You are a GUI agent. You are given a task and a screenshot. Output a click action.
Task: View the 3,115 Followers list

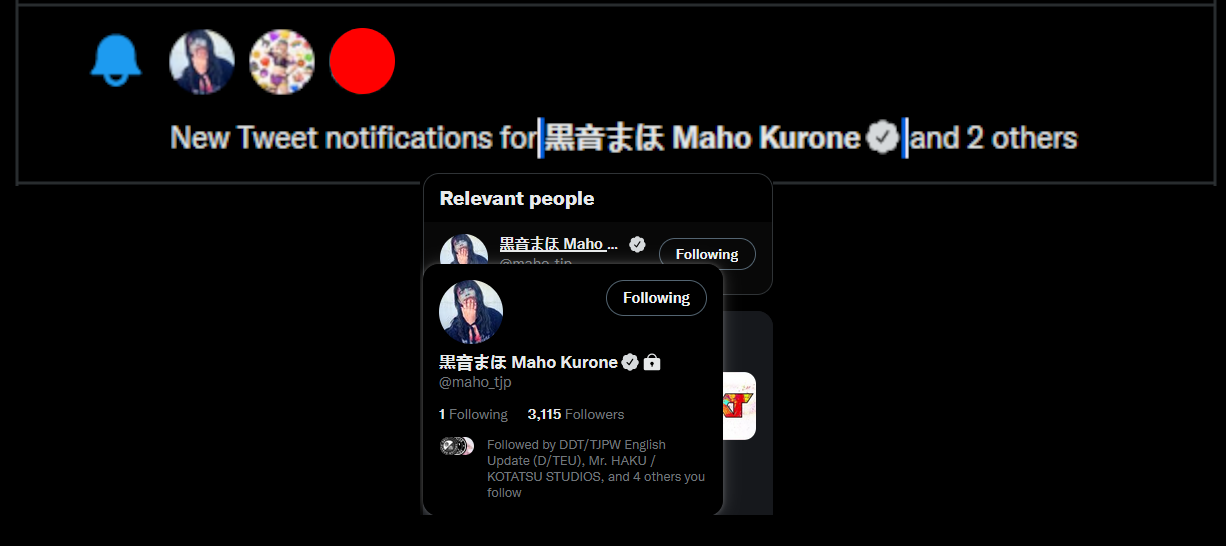point(576,414)
